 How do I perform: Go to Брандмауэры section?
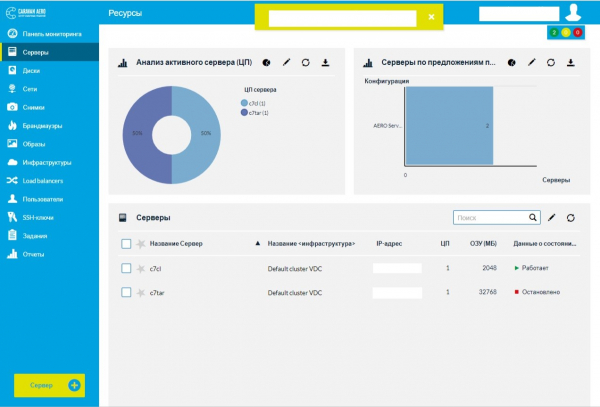[x=42, y=126]
